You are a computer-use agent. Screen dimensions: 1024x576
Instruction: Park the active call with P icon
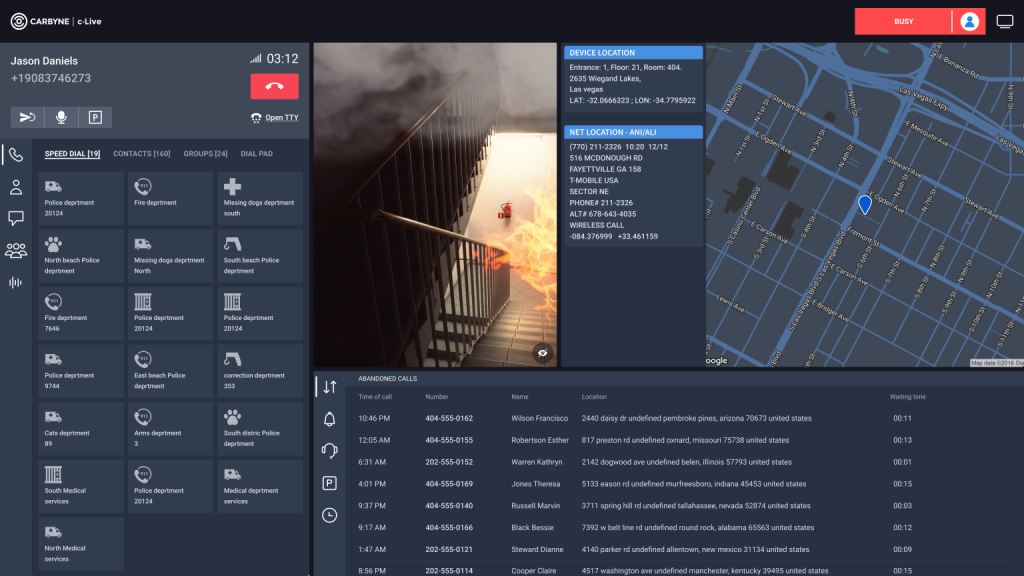click(x=95, y=118)
